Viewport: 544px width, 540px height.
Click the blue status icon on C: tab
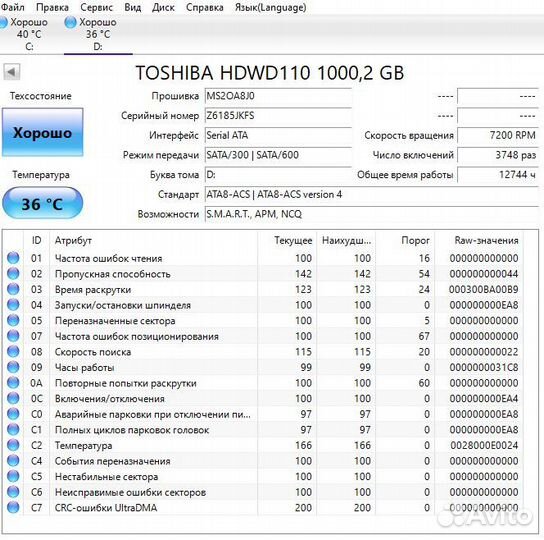3,23
